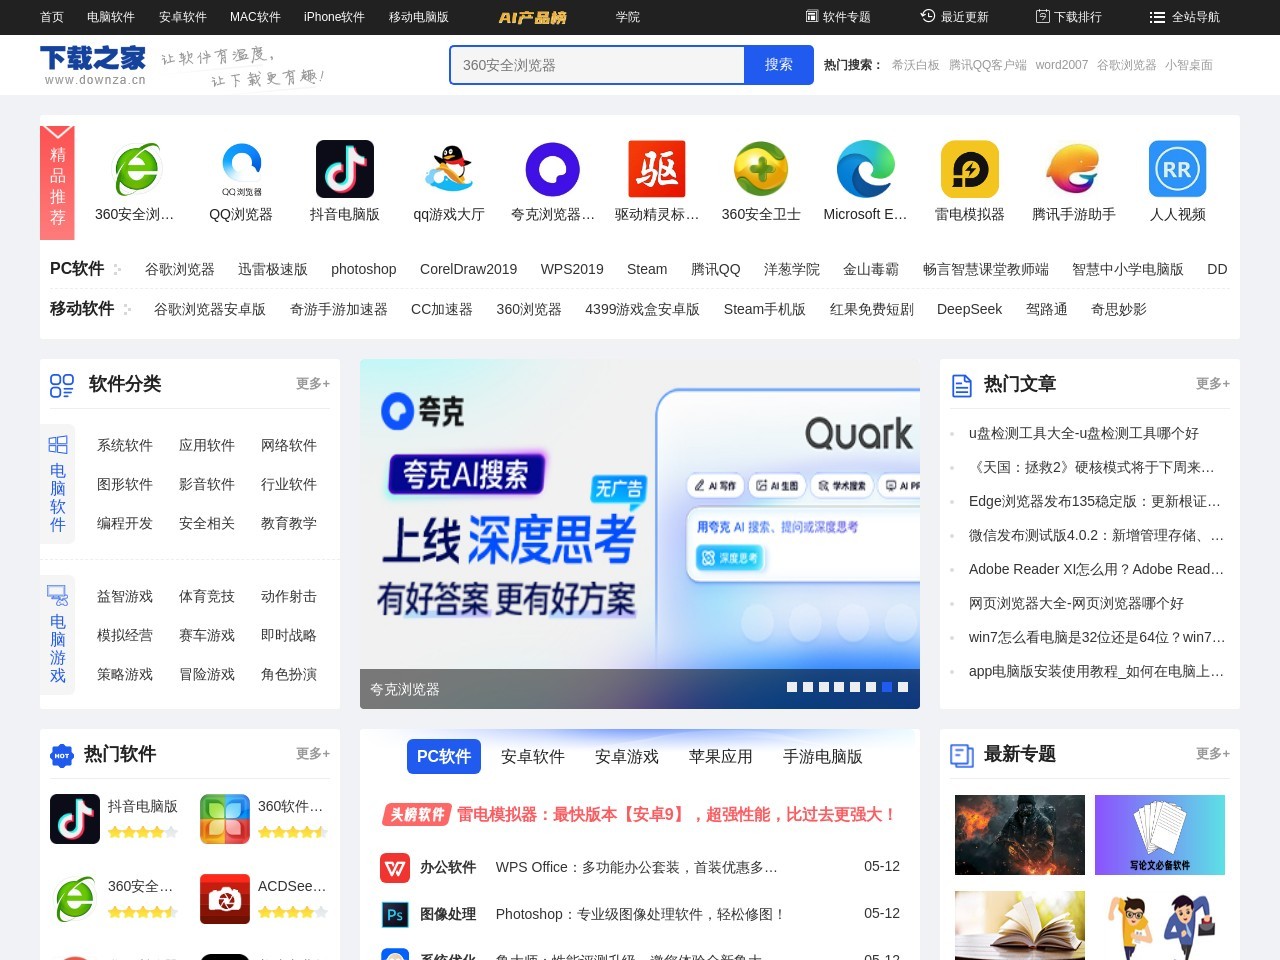This screenshot has height=960, width=1280.
Task: Open the dark warrior 专题 thumbnail
Action: pos(1020,835)
